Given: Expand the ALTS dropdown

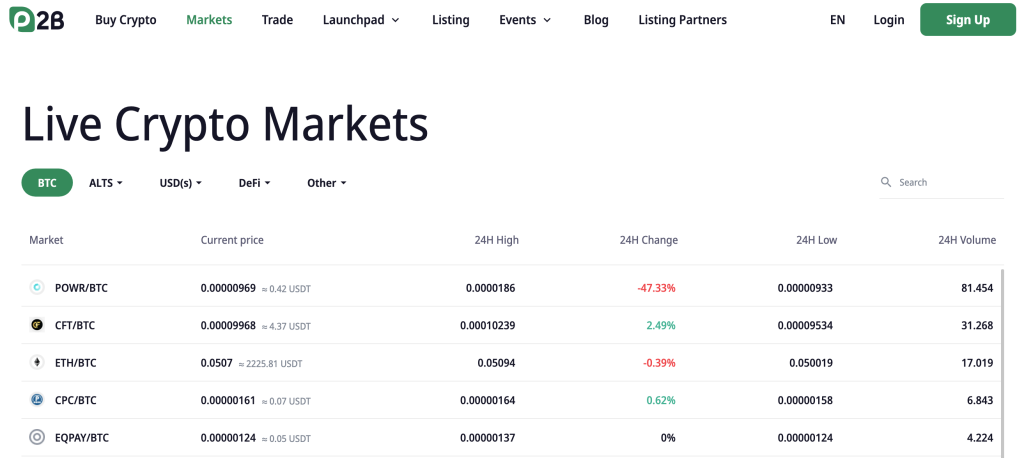Looking at the screenshot, I should [106, 183].
